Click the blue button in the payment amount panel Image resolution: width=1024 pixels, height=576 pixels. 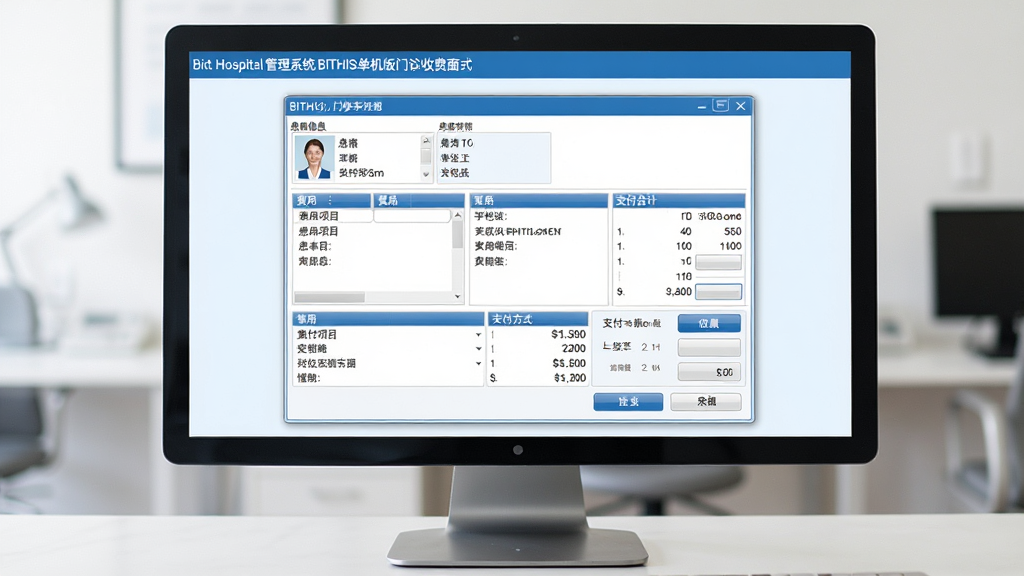[x=709, y=323]
